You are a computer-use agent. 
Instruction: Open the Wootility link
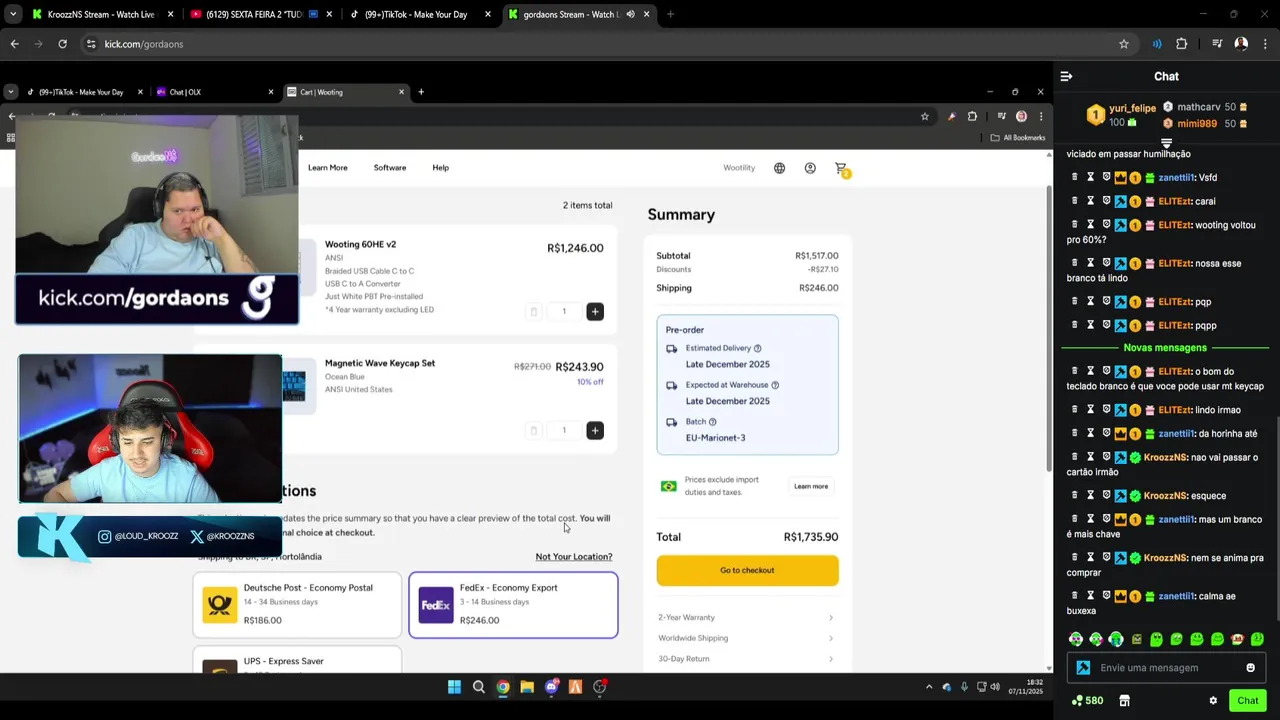pyautogui.click(x=739, y=168)
